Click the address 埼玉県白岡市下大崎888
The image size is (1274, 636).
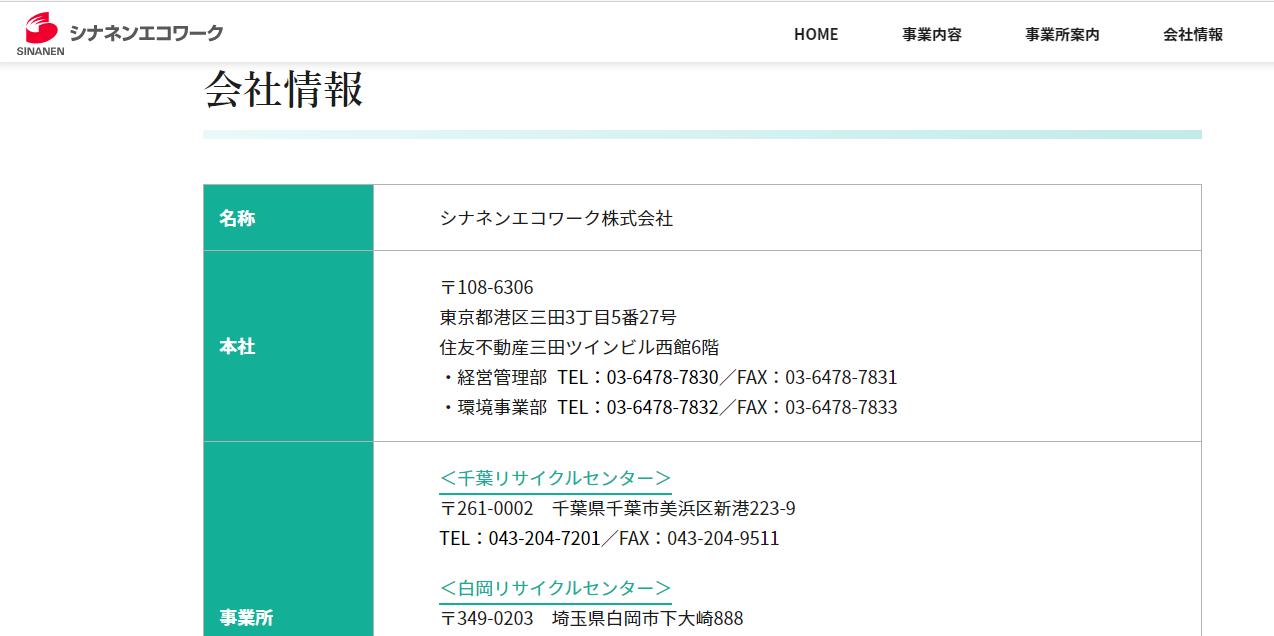tap(648, 619)
